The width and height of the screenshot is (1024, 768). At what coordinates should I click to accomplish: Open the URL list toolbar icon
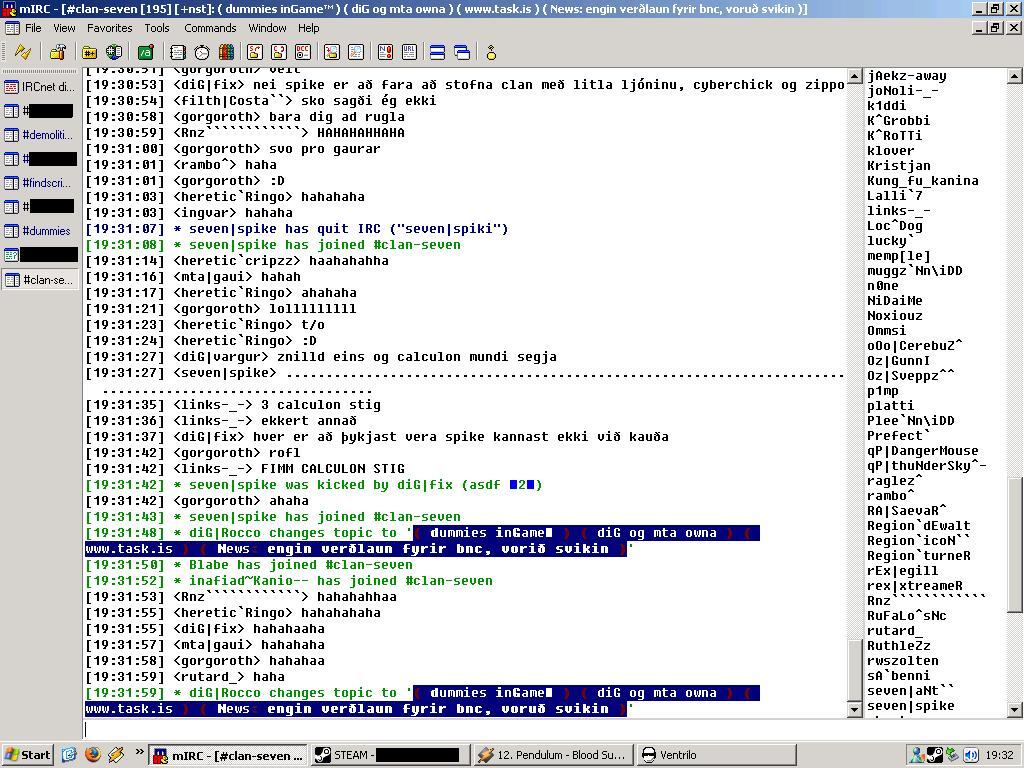(x=409, y=52)
